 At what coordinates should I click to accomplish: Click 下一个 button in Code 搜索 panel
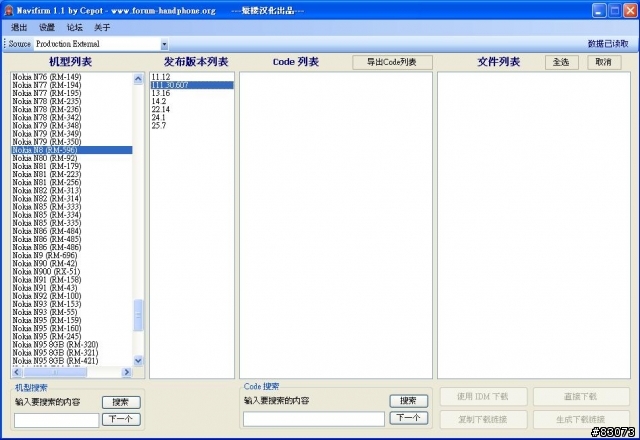(409, 418)
